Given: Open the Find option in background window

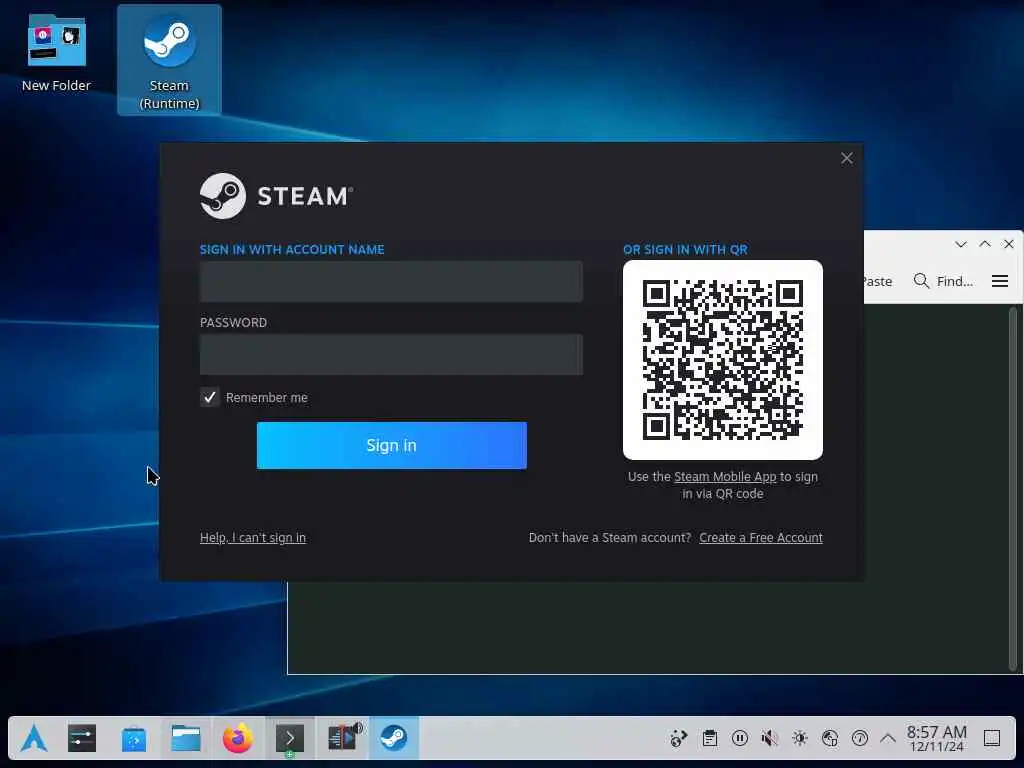Looking at the screenshot, I should pos(943,281).
